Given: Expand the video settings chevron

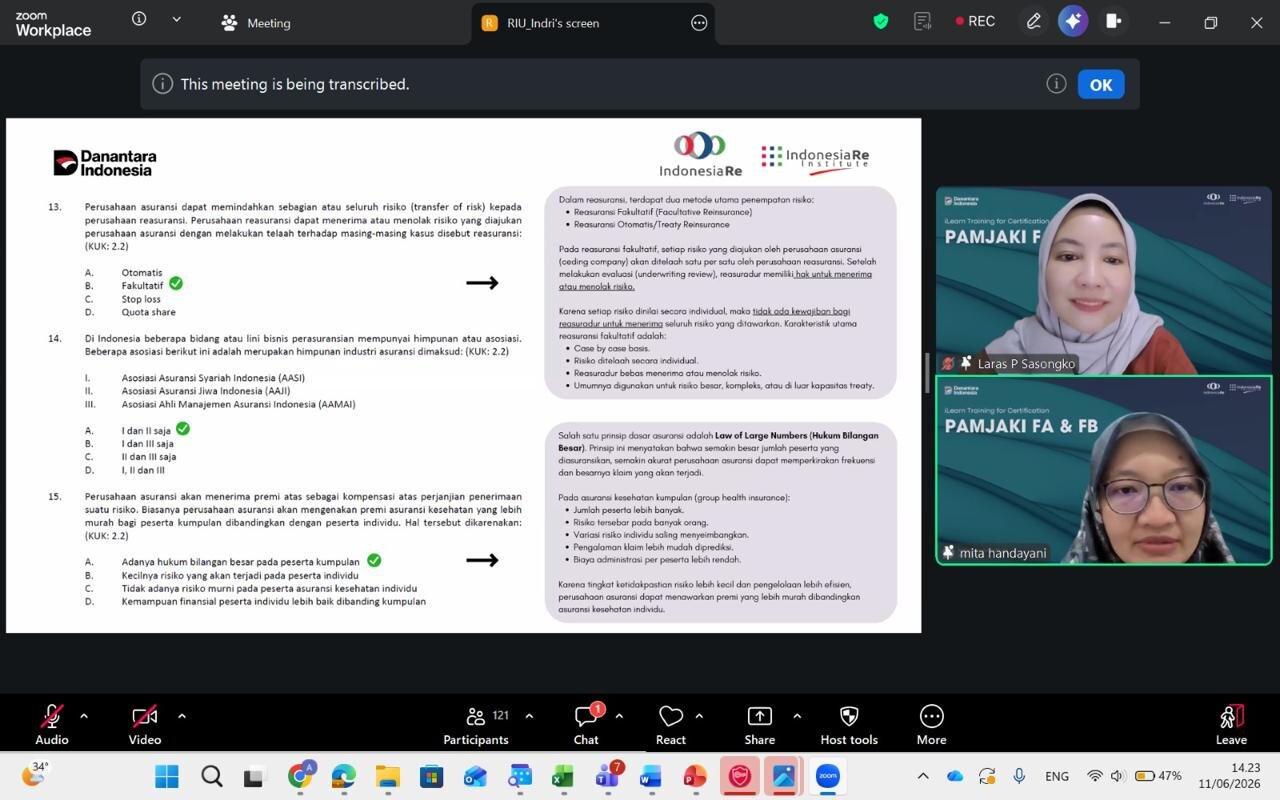Looking at the screenshot, I should click(181, 716).
